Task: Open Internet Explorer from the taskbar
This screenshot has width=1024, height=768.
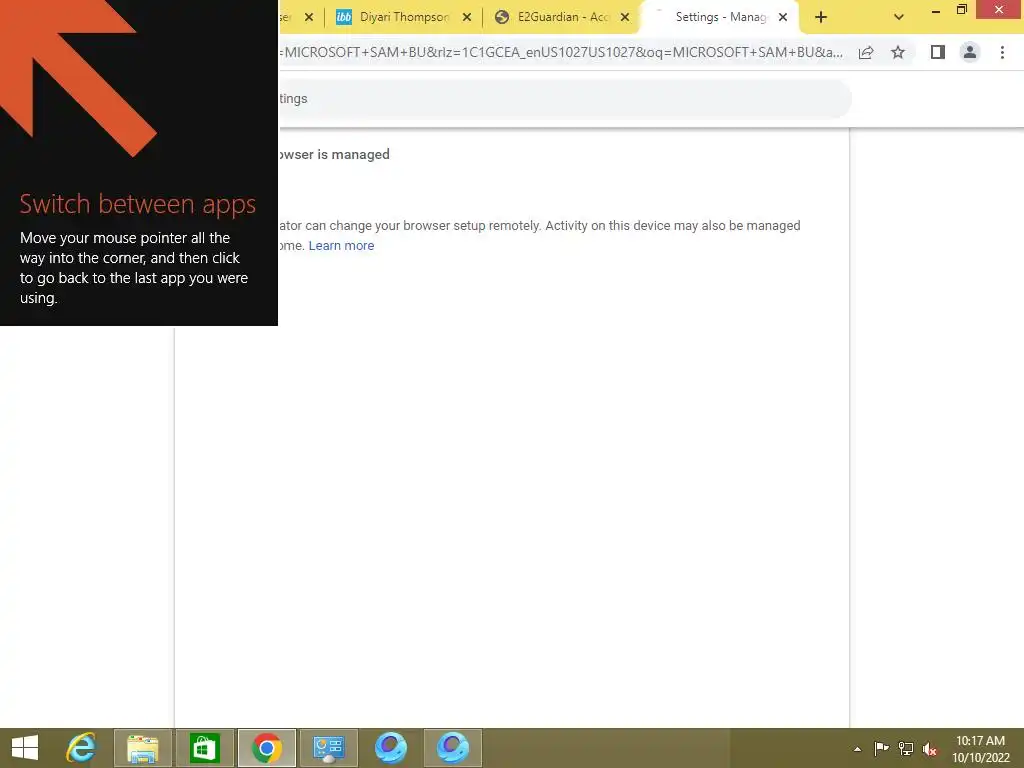Action: 81,748
